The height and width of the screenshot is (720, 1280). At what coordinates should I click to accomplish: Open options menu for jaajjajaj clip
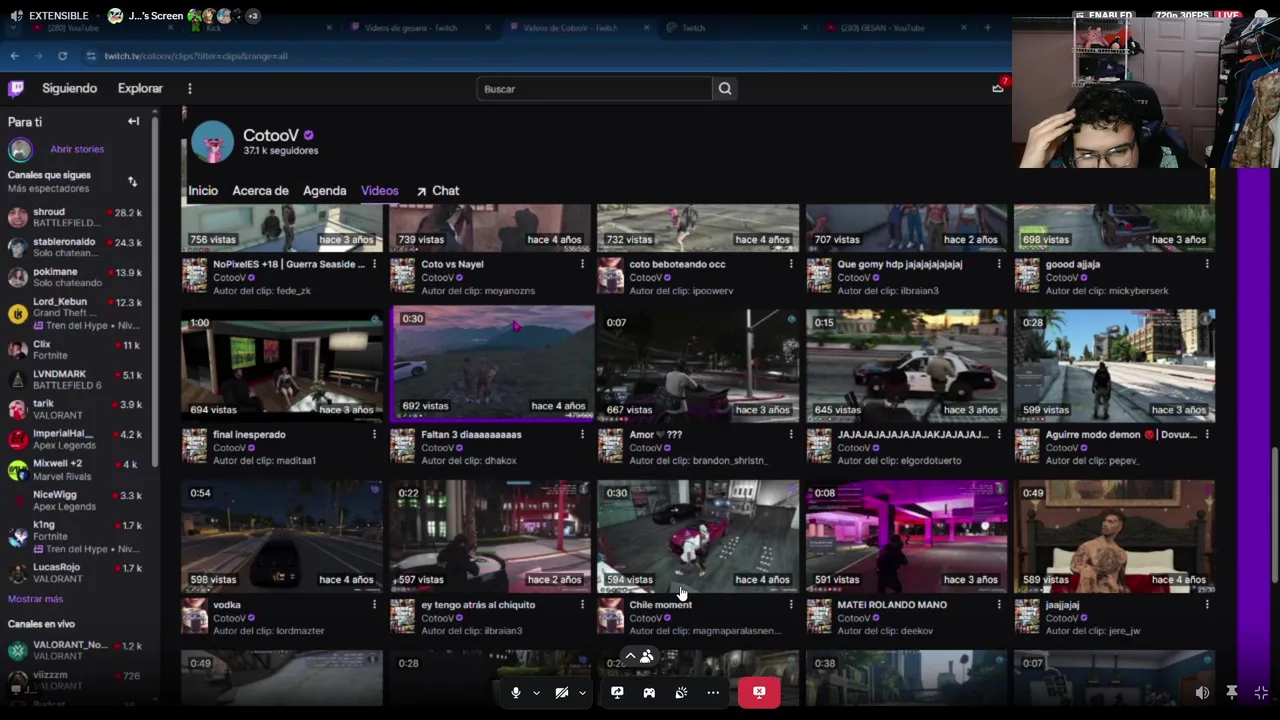(x=1207, y=605)
